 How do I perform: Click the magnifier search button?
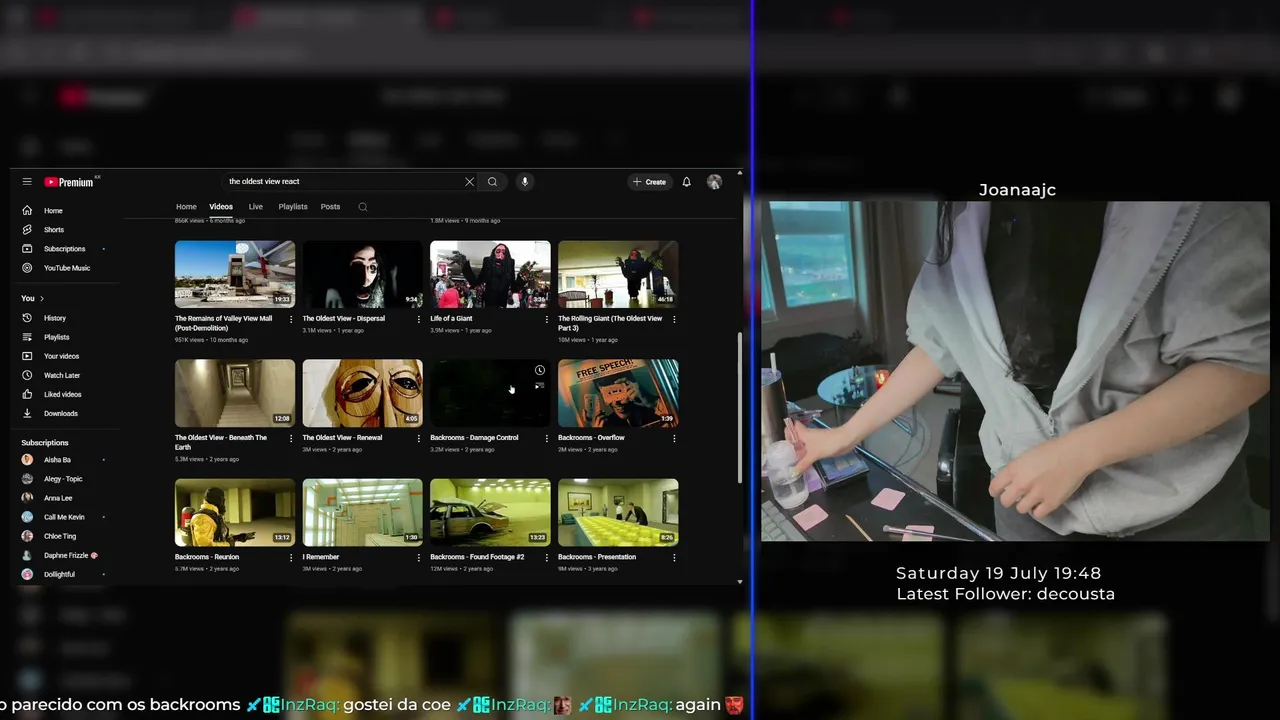coord(492,182)
